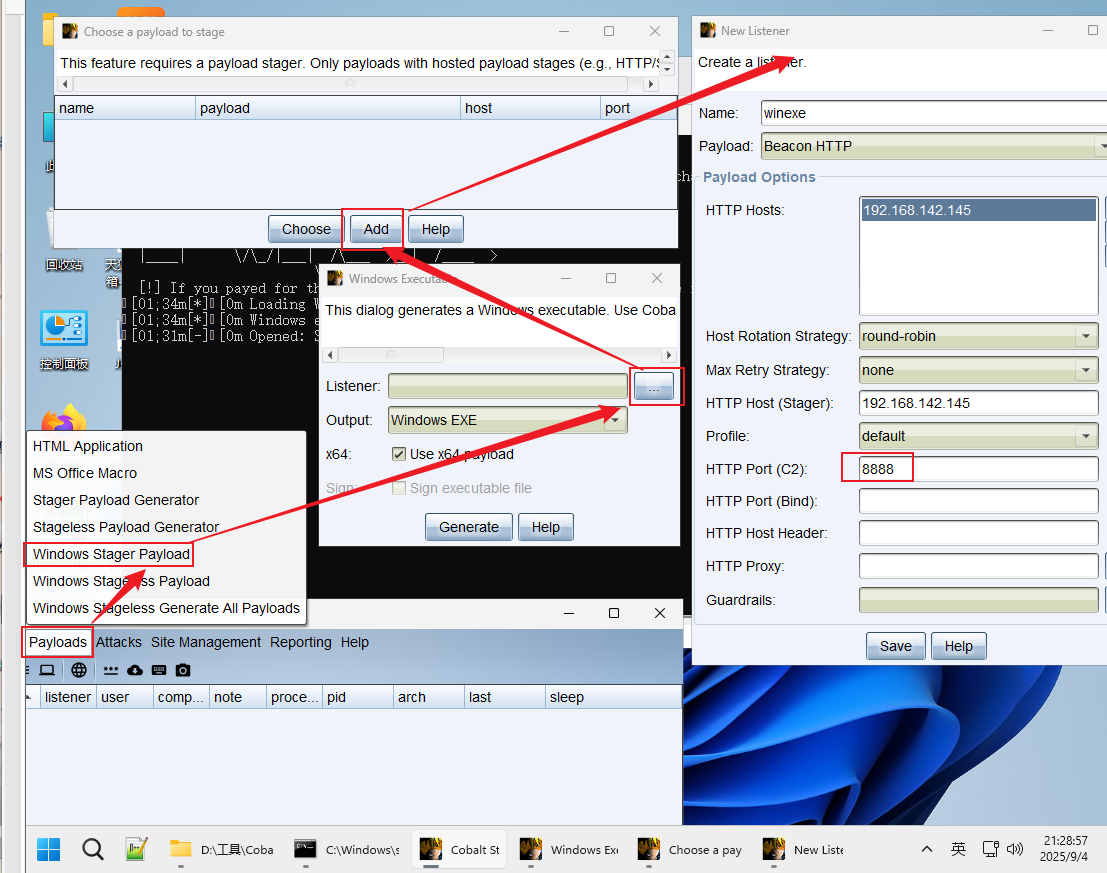Viewport: 1107px width, 873px height.
Task: Open the Profile default dropdown
Action: (1086, 436)
